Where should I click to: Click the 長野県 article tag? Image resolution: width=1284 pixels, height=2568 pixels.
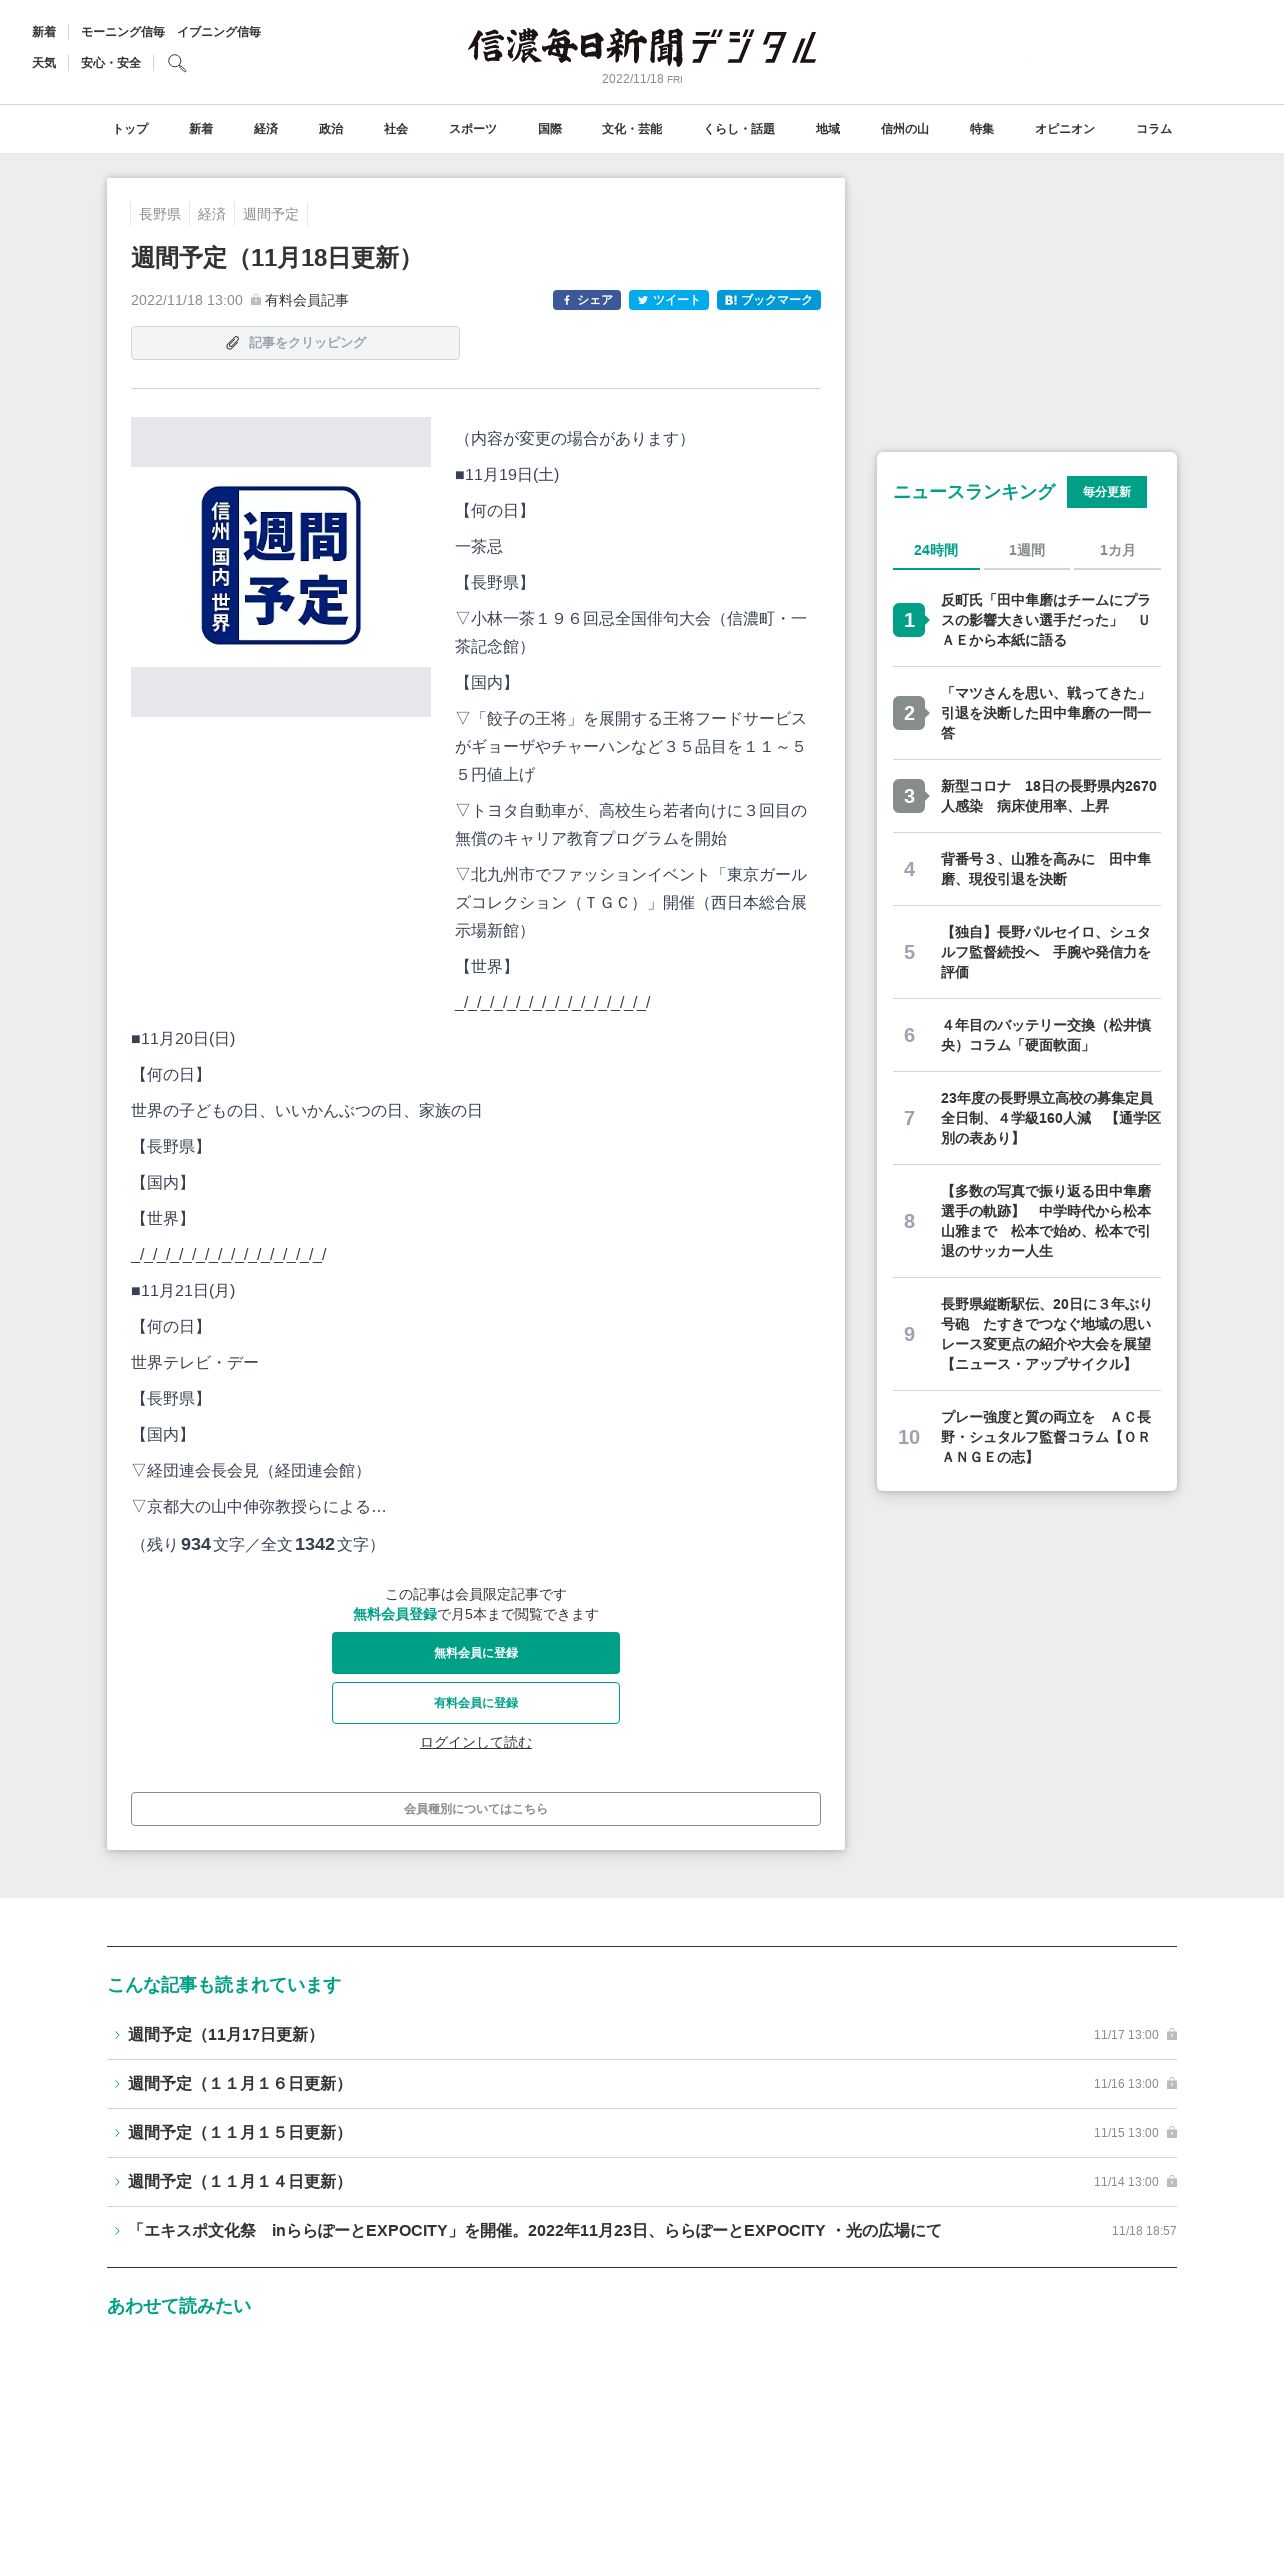[160, 214]
